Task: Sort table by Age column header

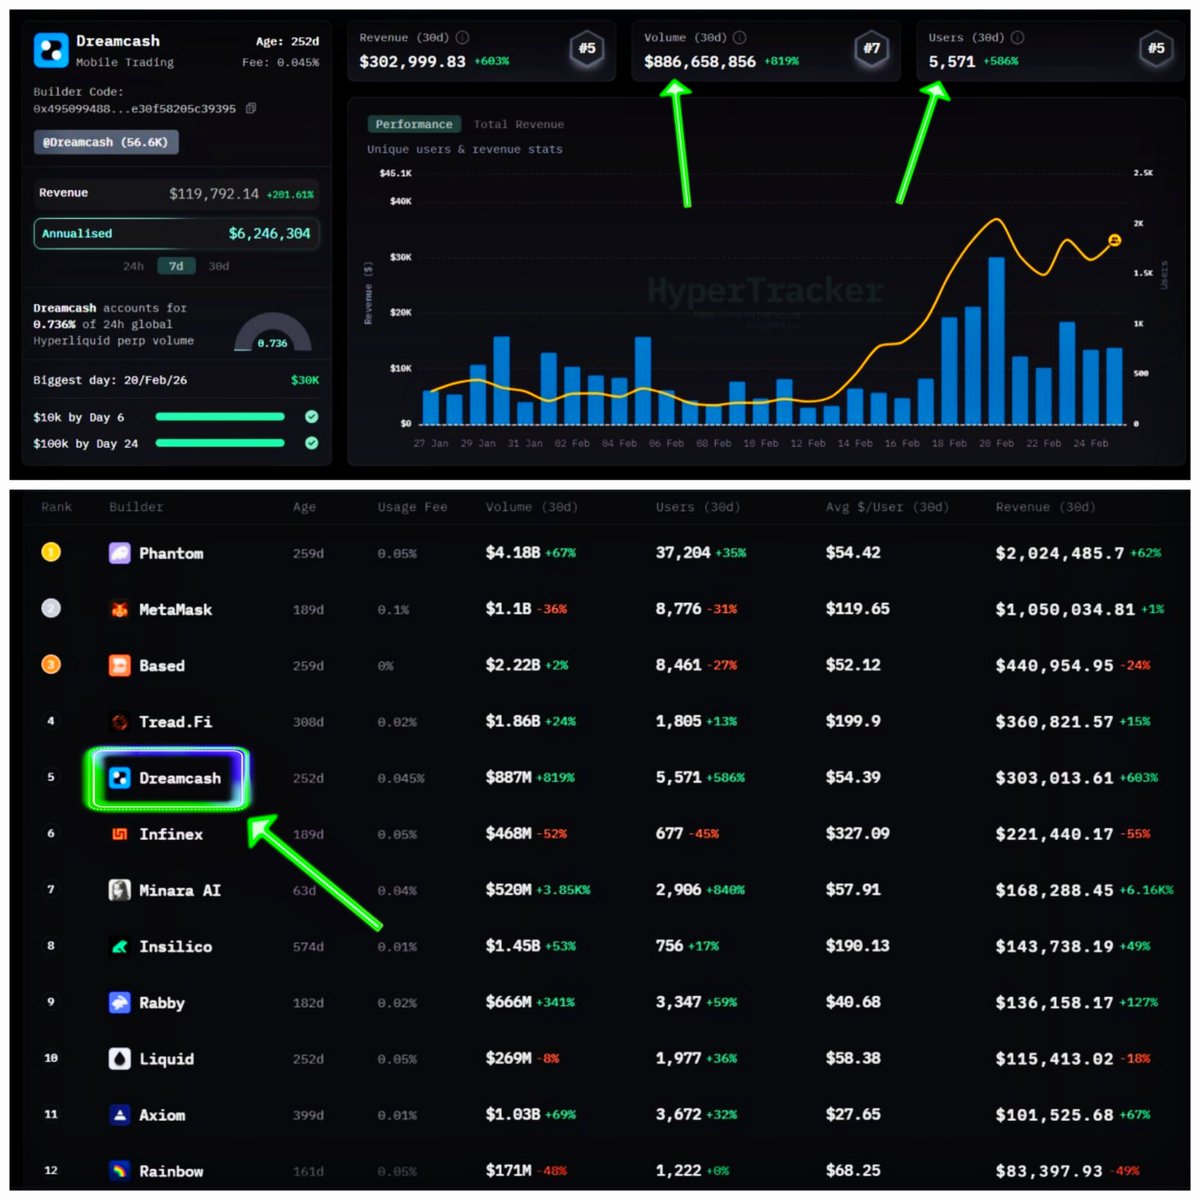Action: coord(304,507)
